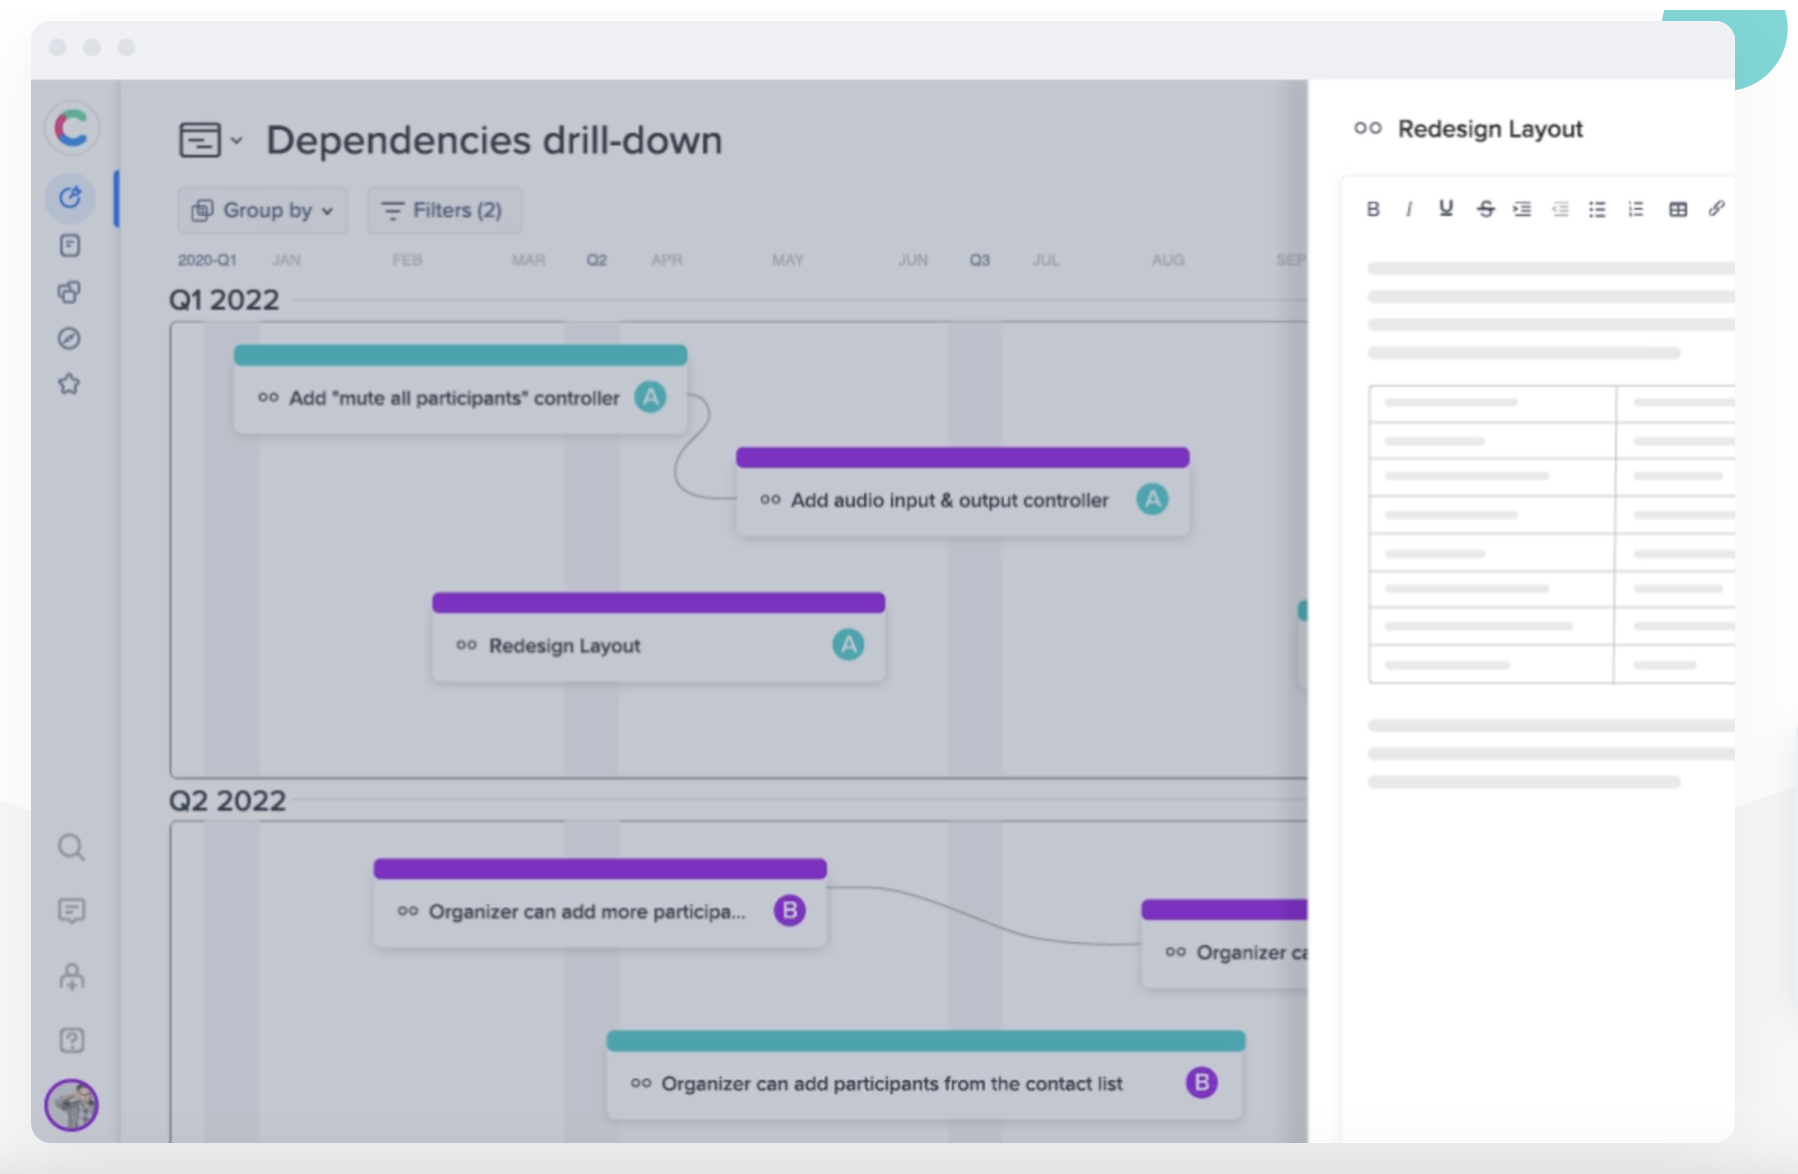Click the link icon on the Add audio input card
The image size is (1798, 1174).
click(x=770, y=499)
